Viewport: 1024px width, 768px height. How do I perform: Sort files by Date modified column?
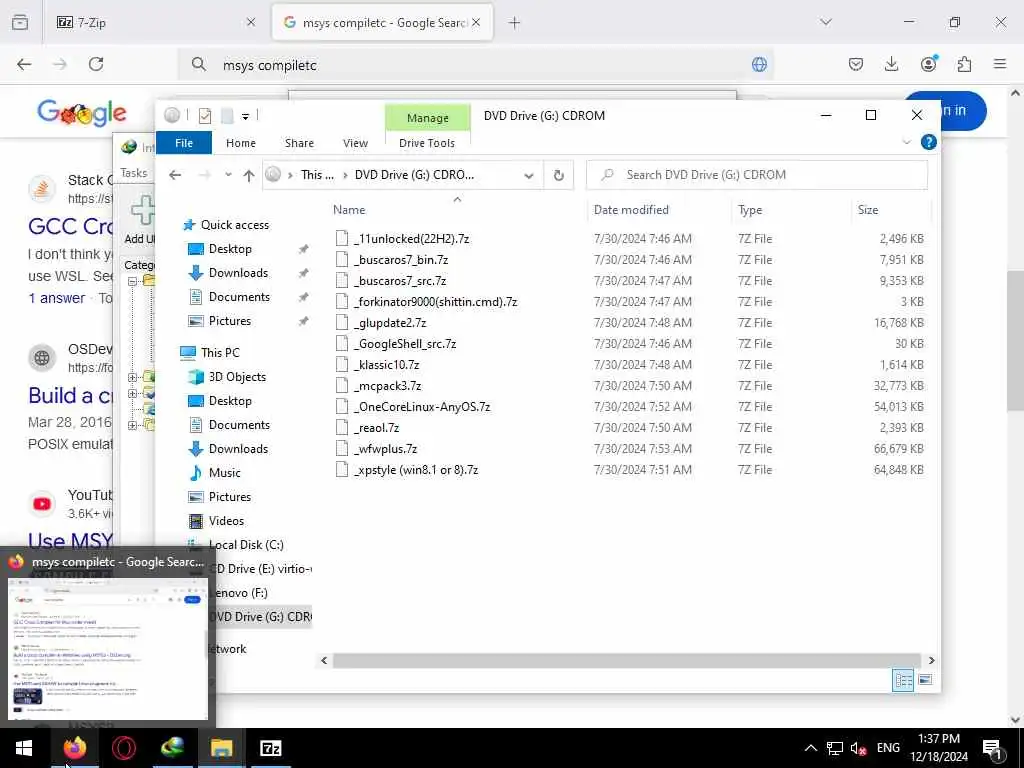[631, 210]
